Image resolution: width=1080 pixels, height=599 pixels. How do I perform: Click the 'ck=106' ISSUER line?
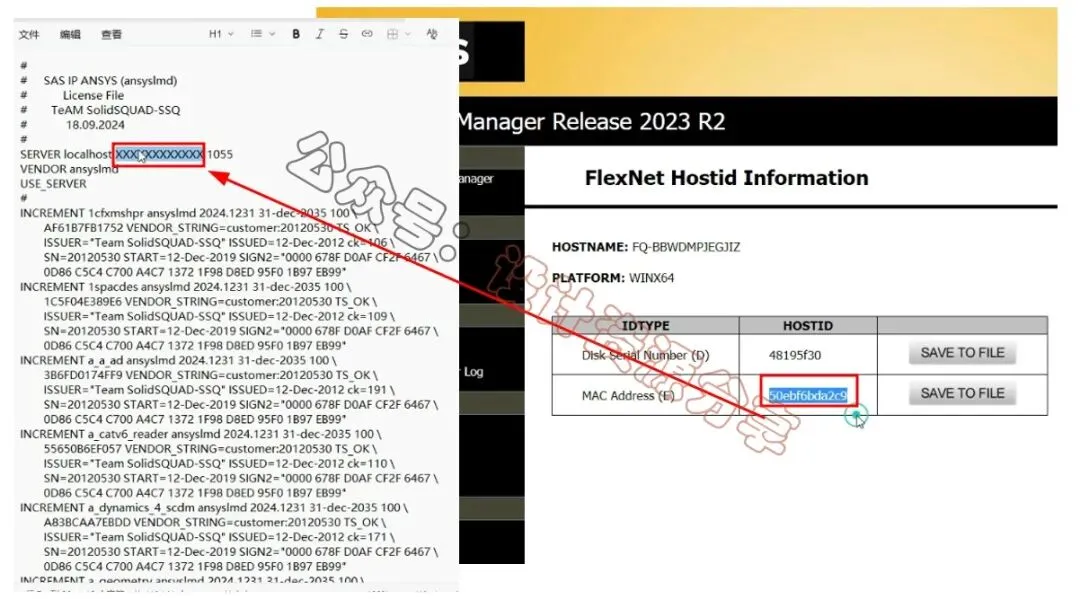tap(219, 242)
